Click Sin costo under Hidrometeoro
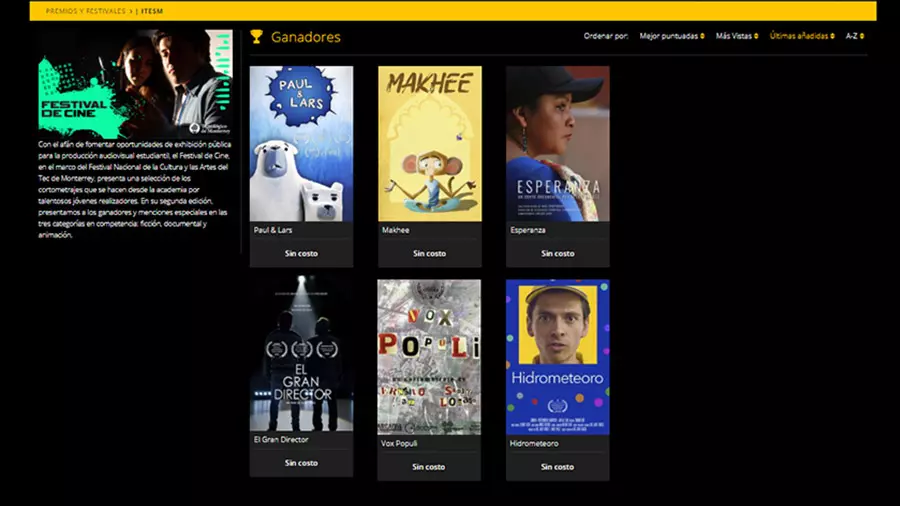The width and height of the screenshot is (900, 506). click(557, 466)
